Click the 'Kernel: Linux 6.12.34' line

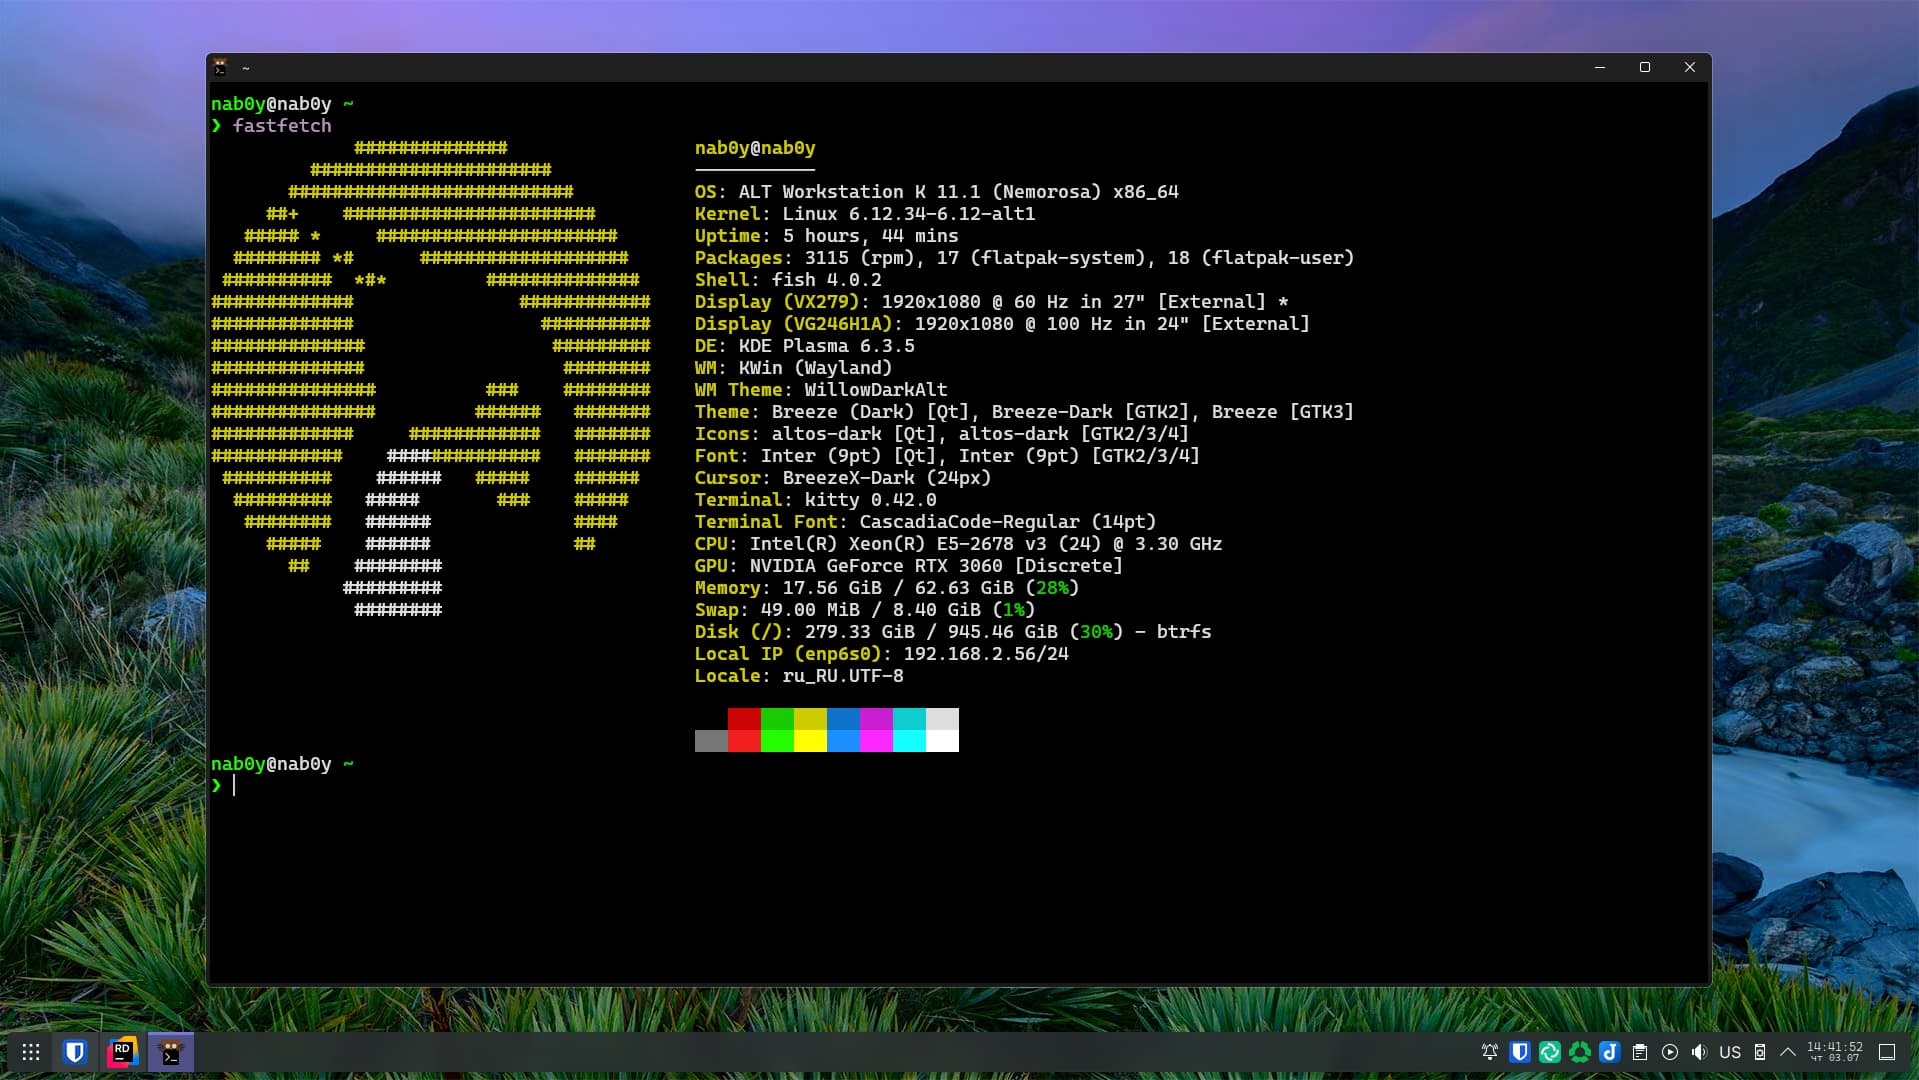click(x=865, y=214)
